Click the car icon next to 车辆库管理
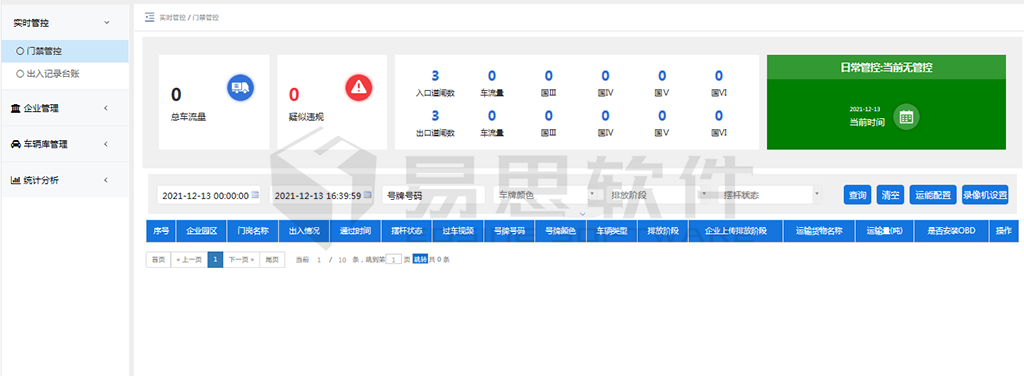1024x376 pixels. pyautogui.click(x=15, y=144)
